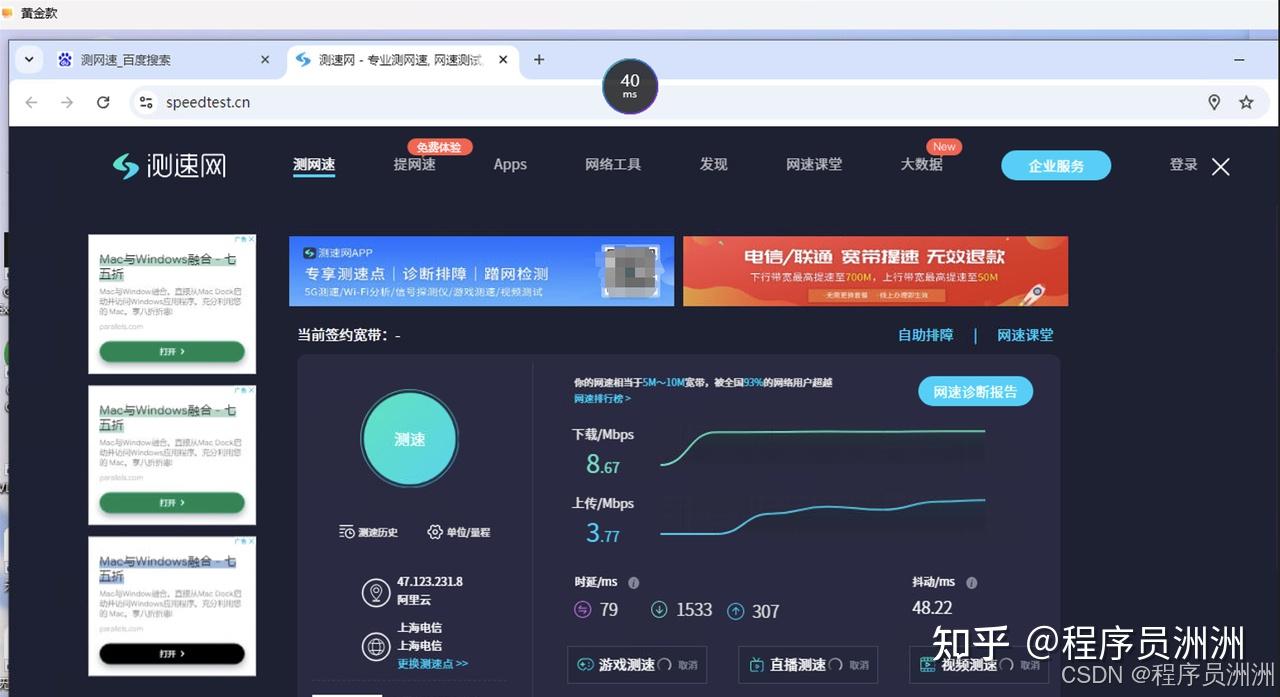The height and width of the screenshot is (697, 1280).
Task: Select the video icon for 视频测速
Action: [x=927, y=664]
